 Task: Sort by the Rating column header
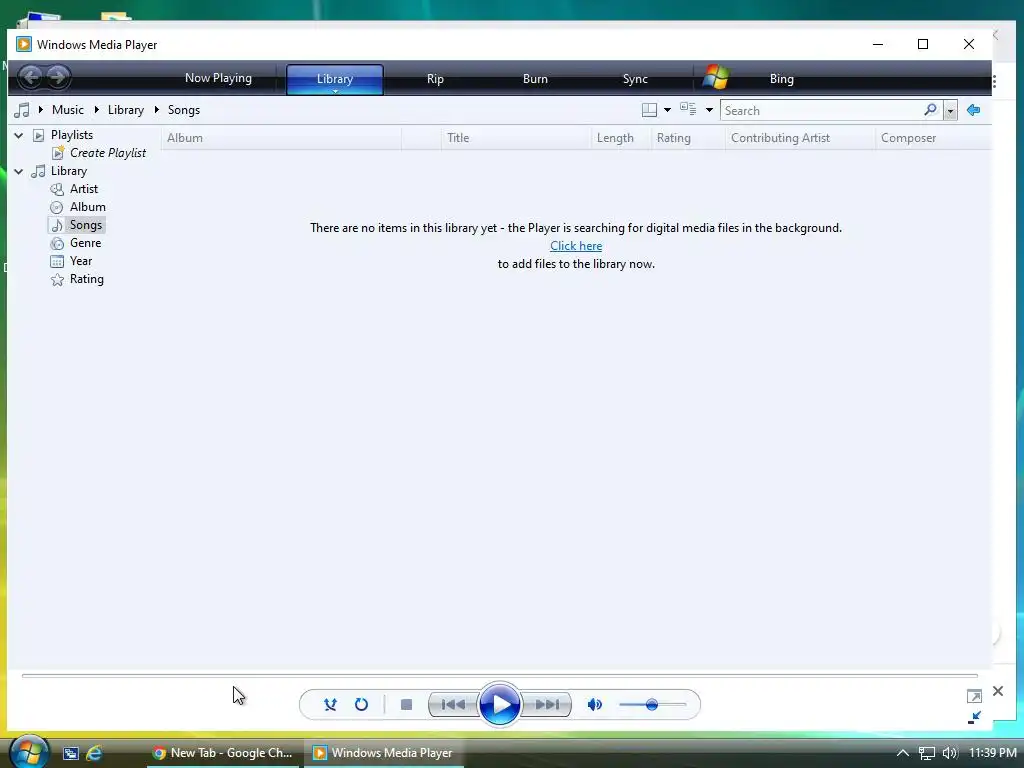click(x=688, y=138)
